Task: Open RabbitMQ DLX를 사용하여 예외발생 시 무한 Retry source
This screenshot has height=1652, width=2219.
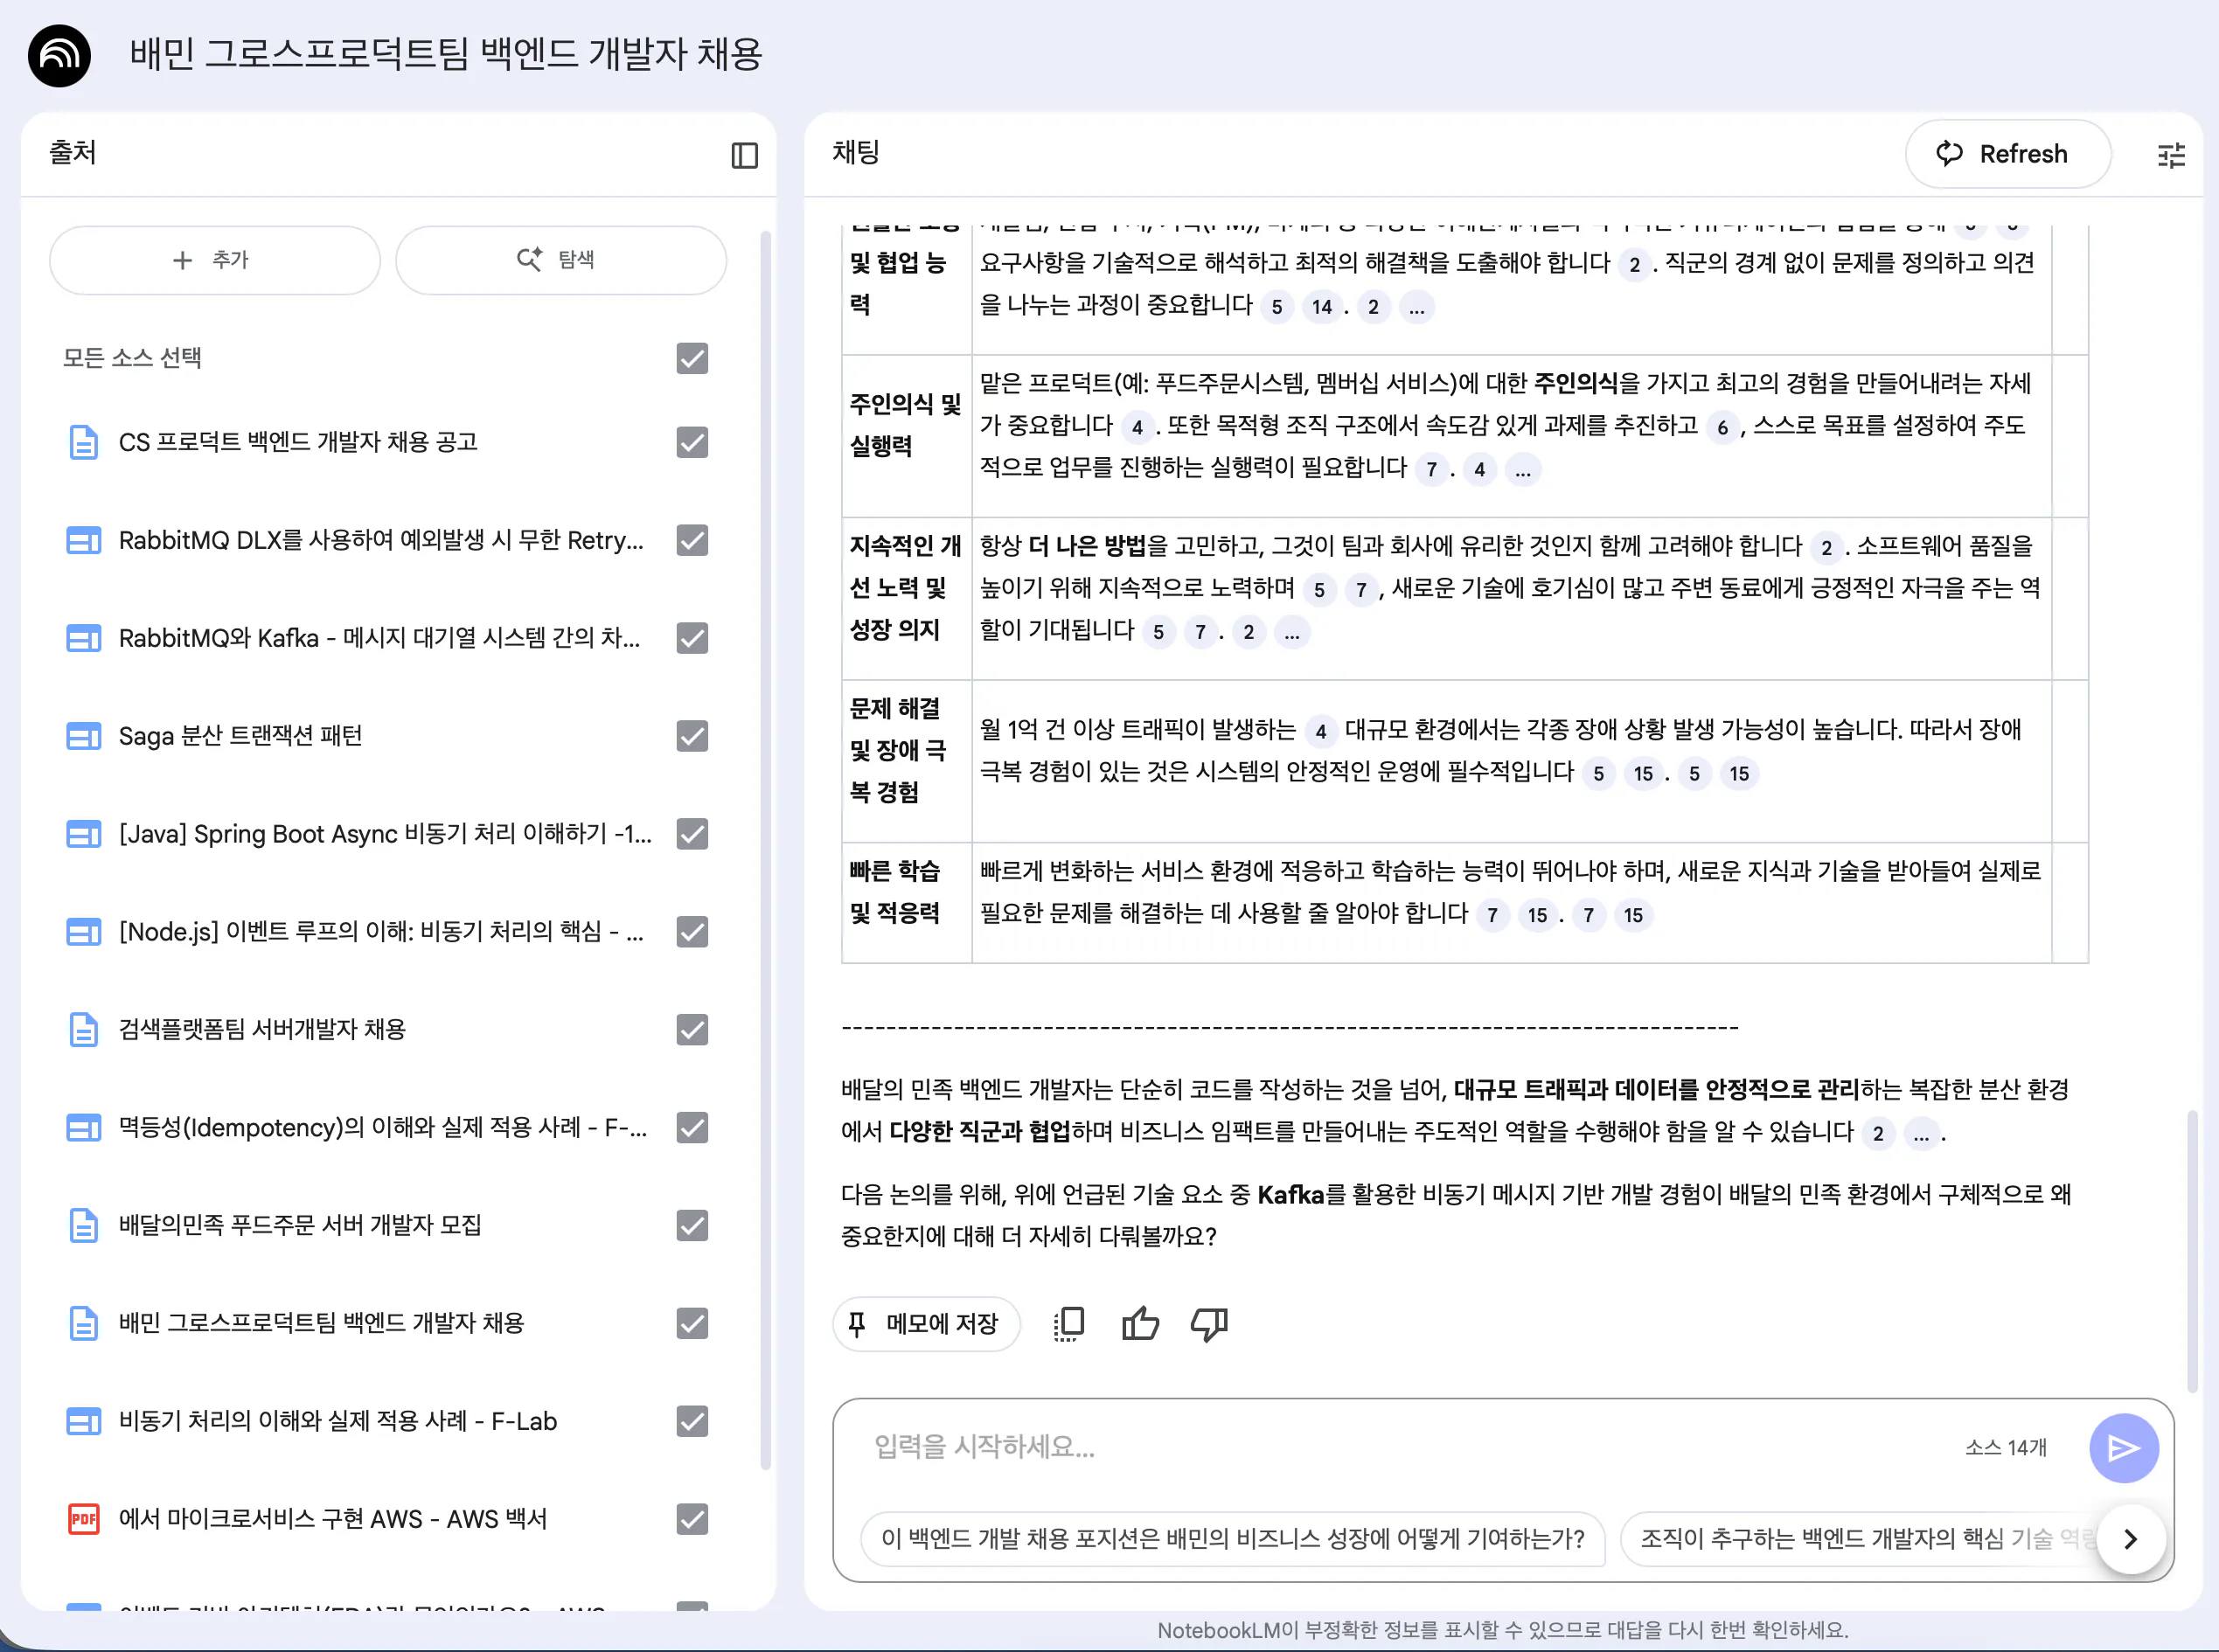Action: click(381, 540)
